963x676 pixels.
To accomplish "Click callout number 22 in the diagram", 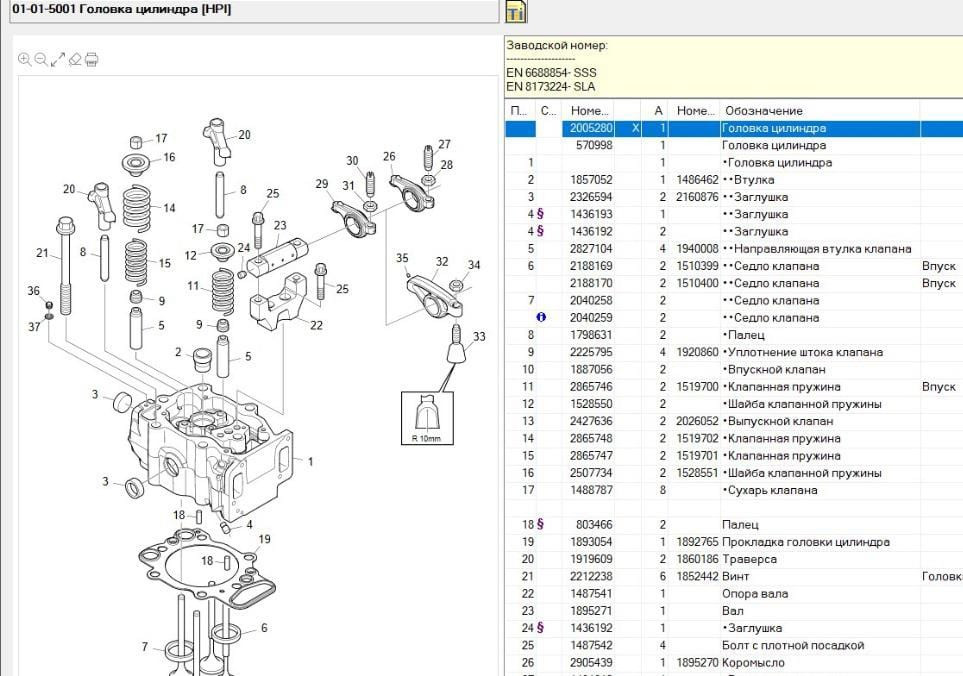I will click(316, 325).
